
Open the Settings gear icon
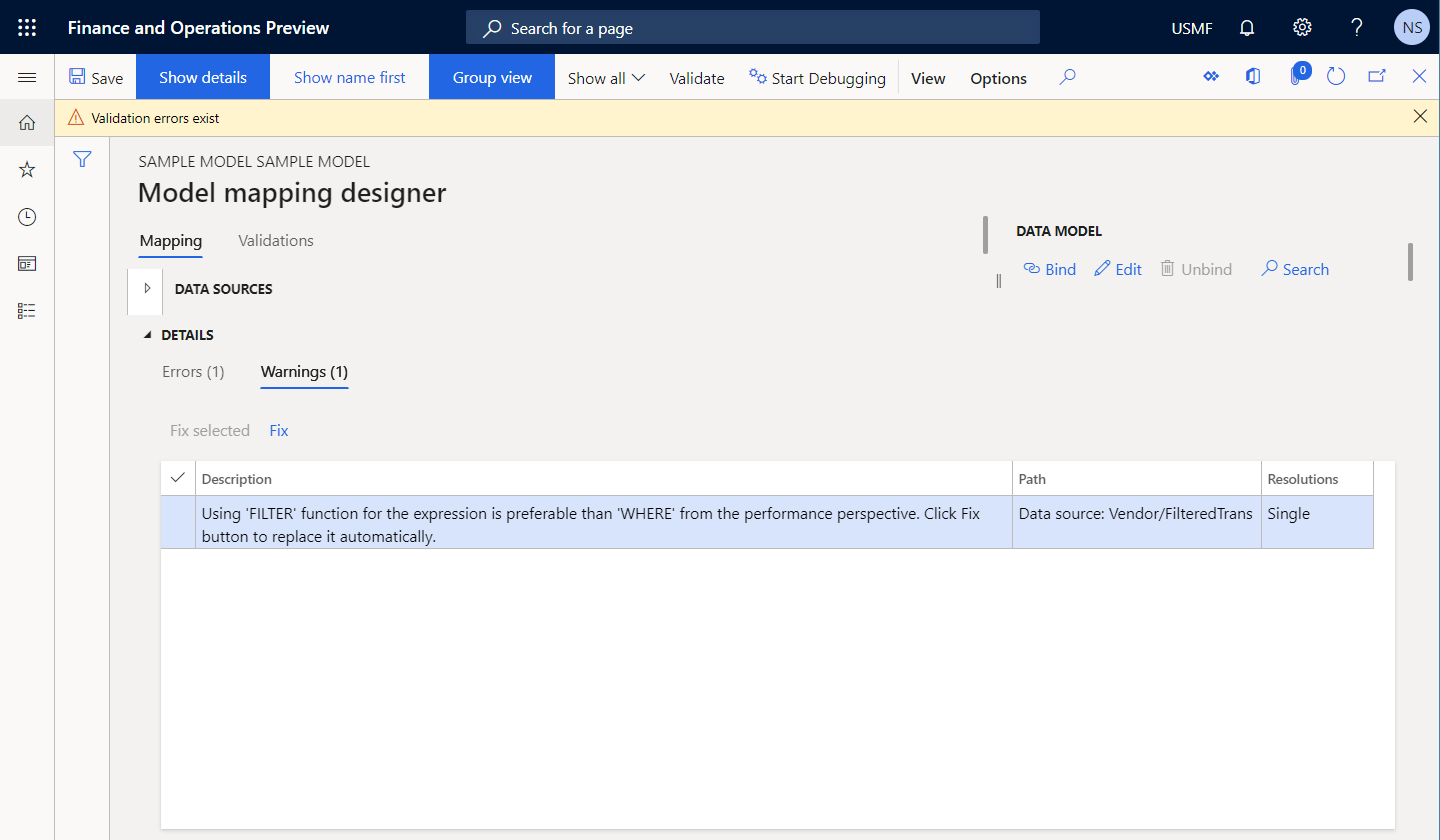coord(1302,27)
